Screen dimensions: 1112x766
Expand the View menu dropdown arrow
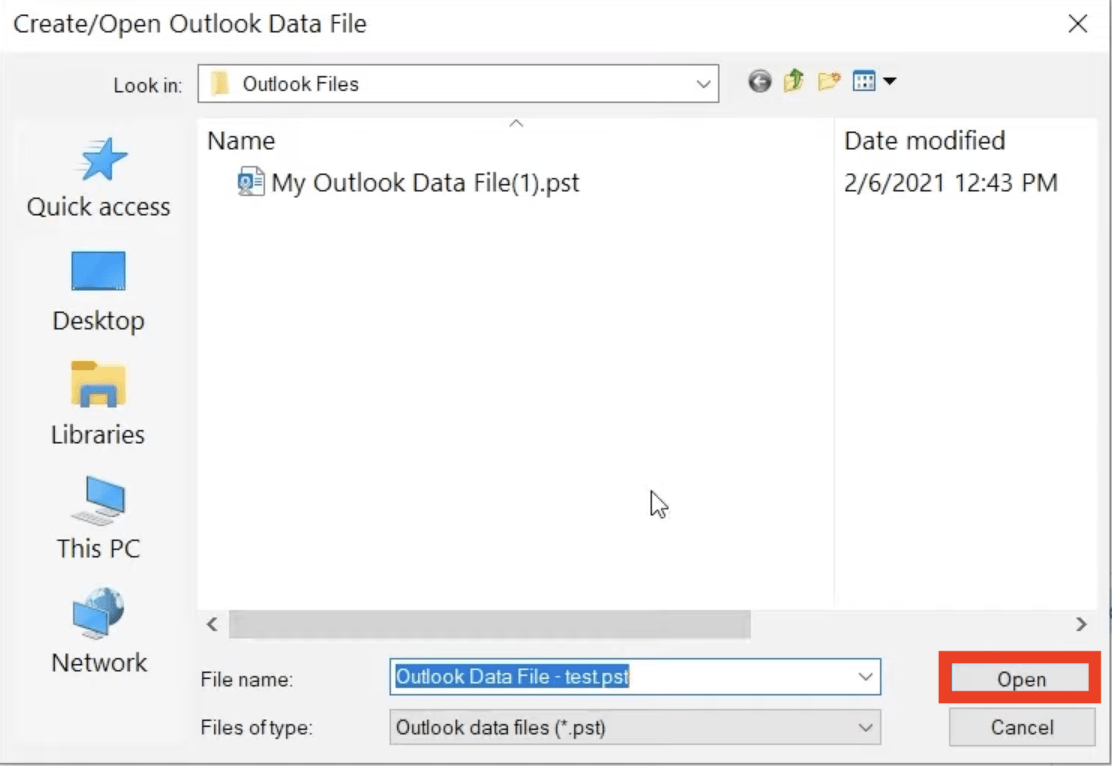[x=889, y=82]
